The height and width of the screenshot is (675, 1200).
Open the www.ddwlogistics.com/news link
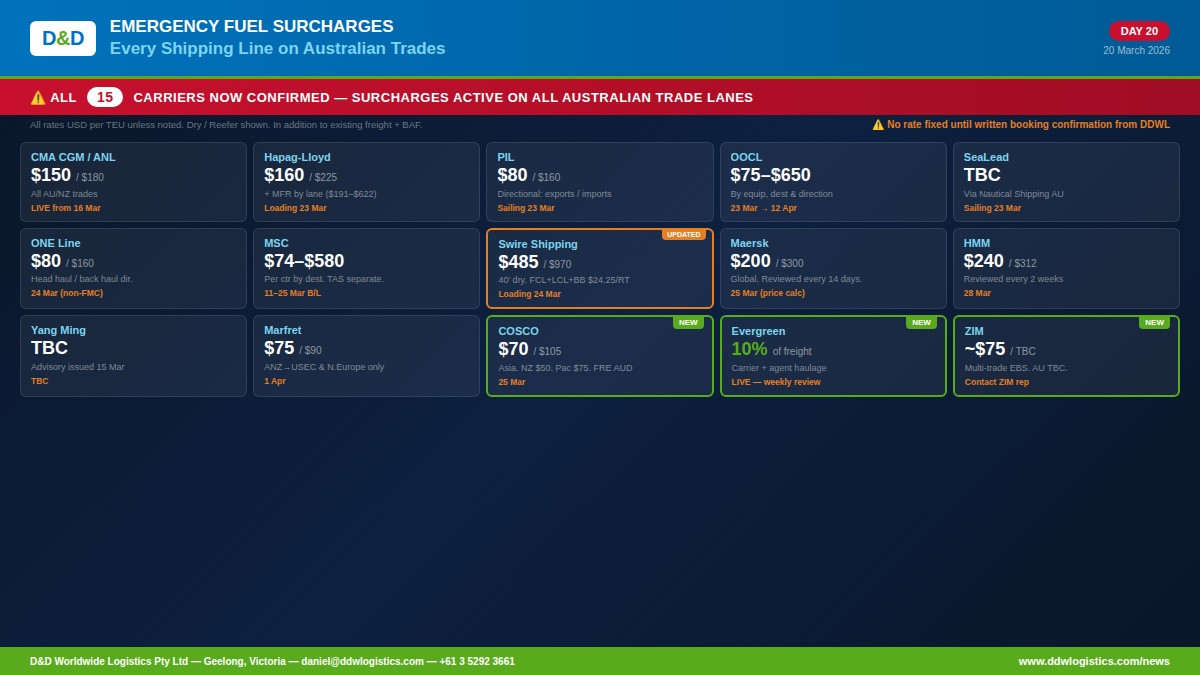pyautogui.click(x=1093, y=661)
